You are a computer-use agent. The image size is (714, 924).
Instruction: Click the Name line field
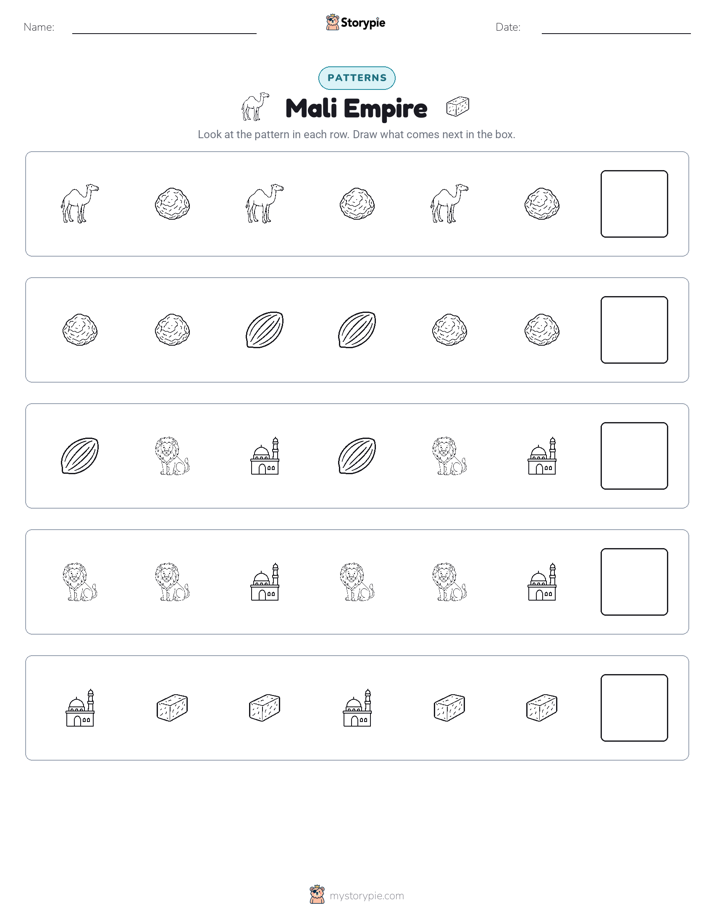(x=164, y=27)
